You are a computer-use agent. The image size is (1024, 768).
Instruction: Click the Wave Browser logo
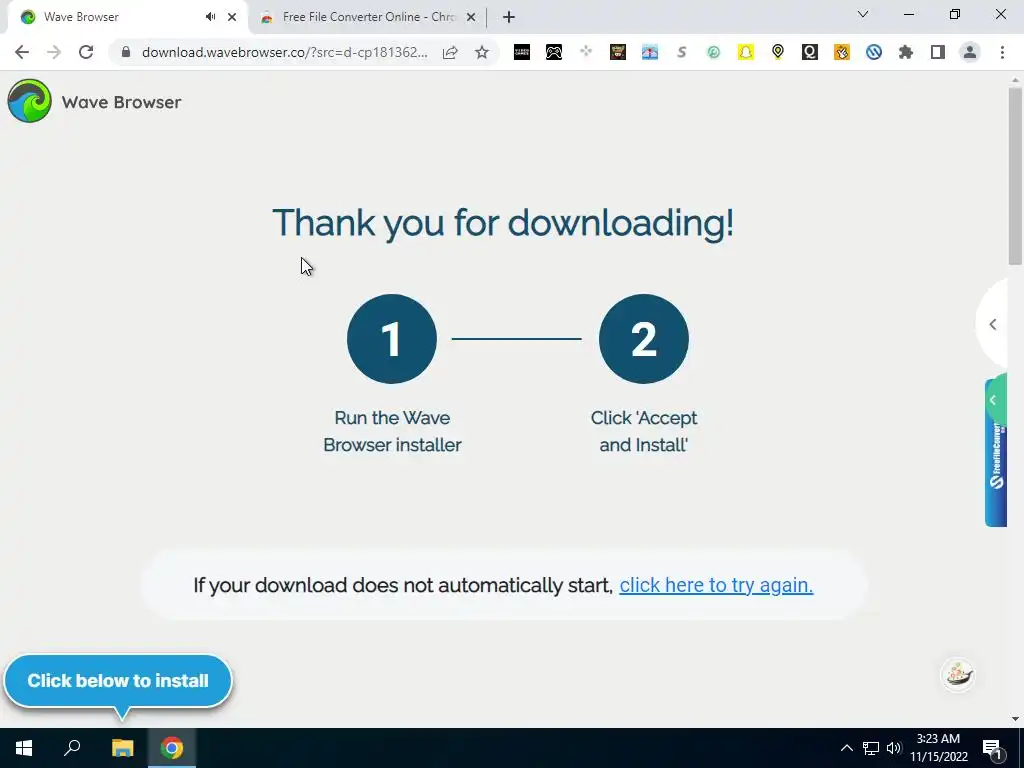[x=29, y=101]
